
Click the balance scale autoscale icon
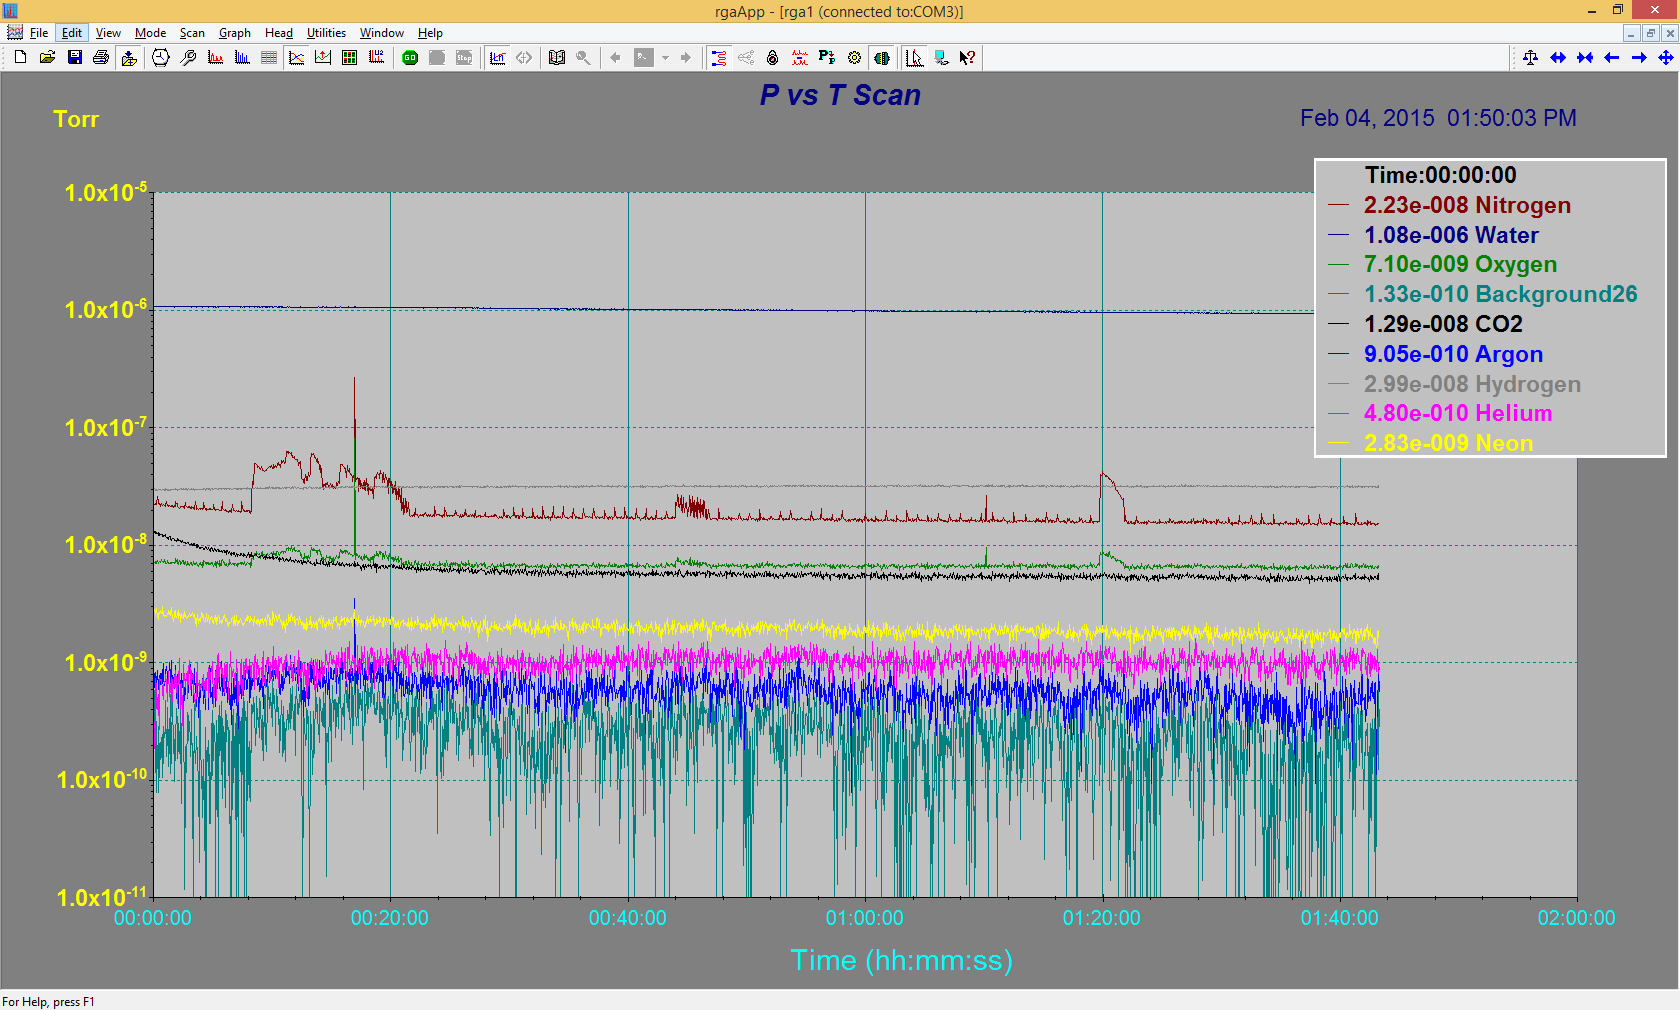click(1530, 58)
